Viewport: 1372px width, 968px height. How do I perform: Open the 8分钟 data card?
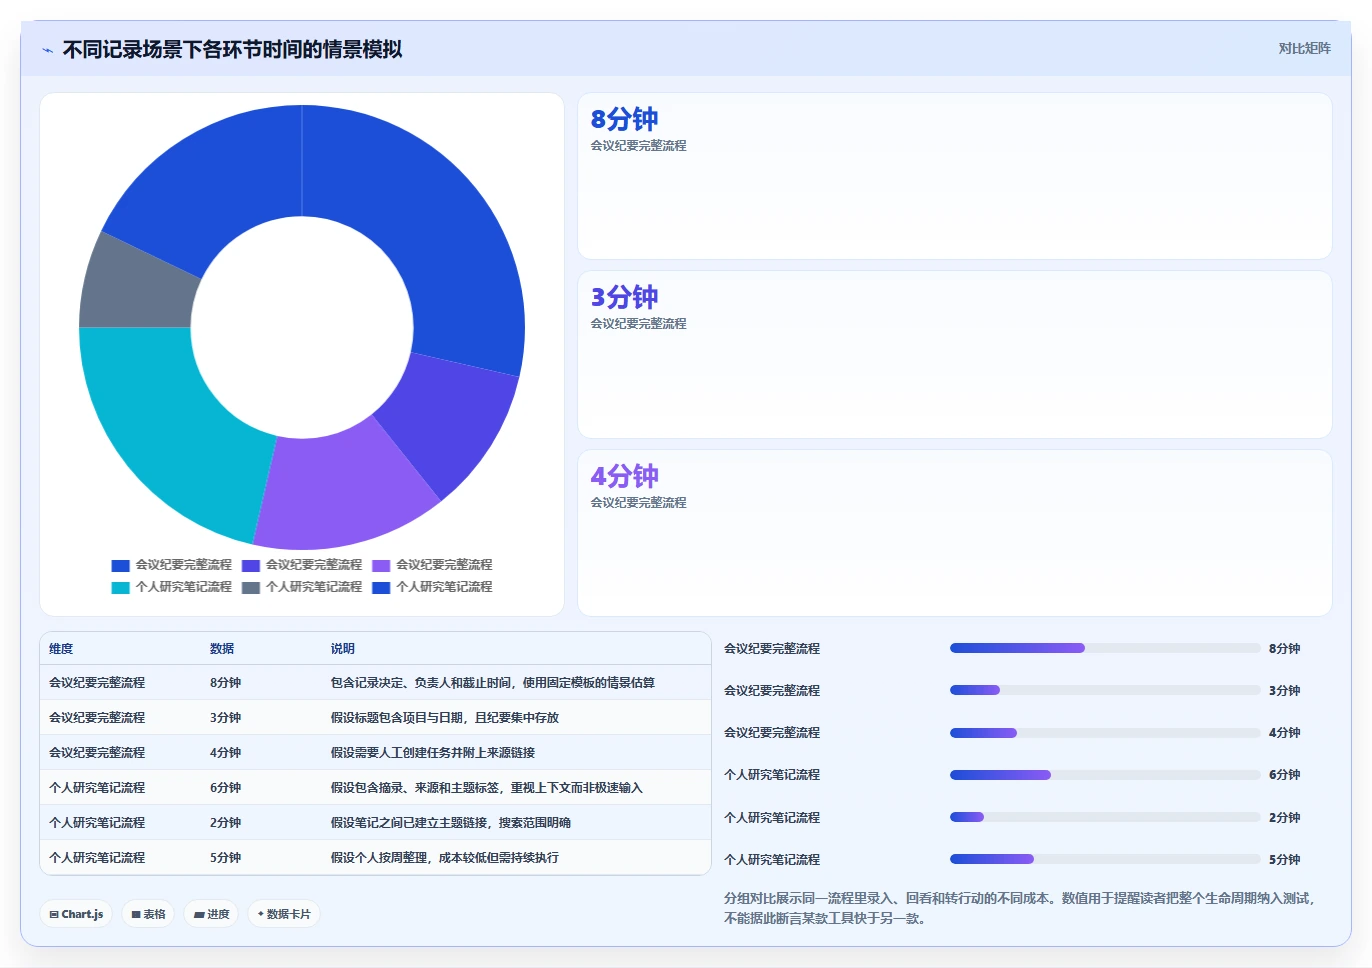point(955,176)
